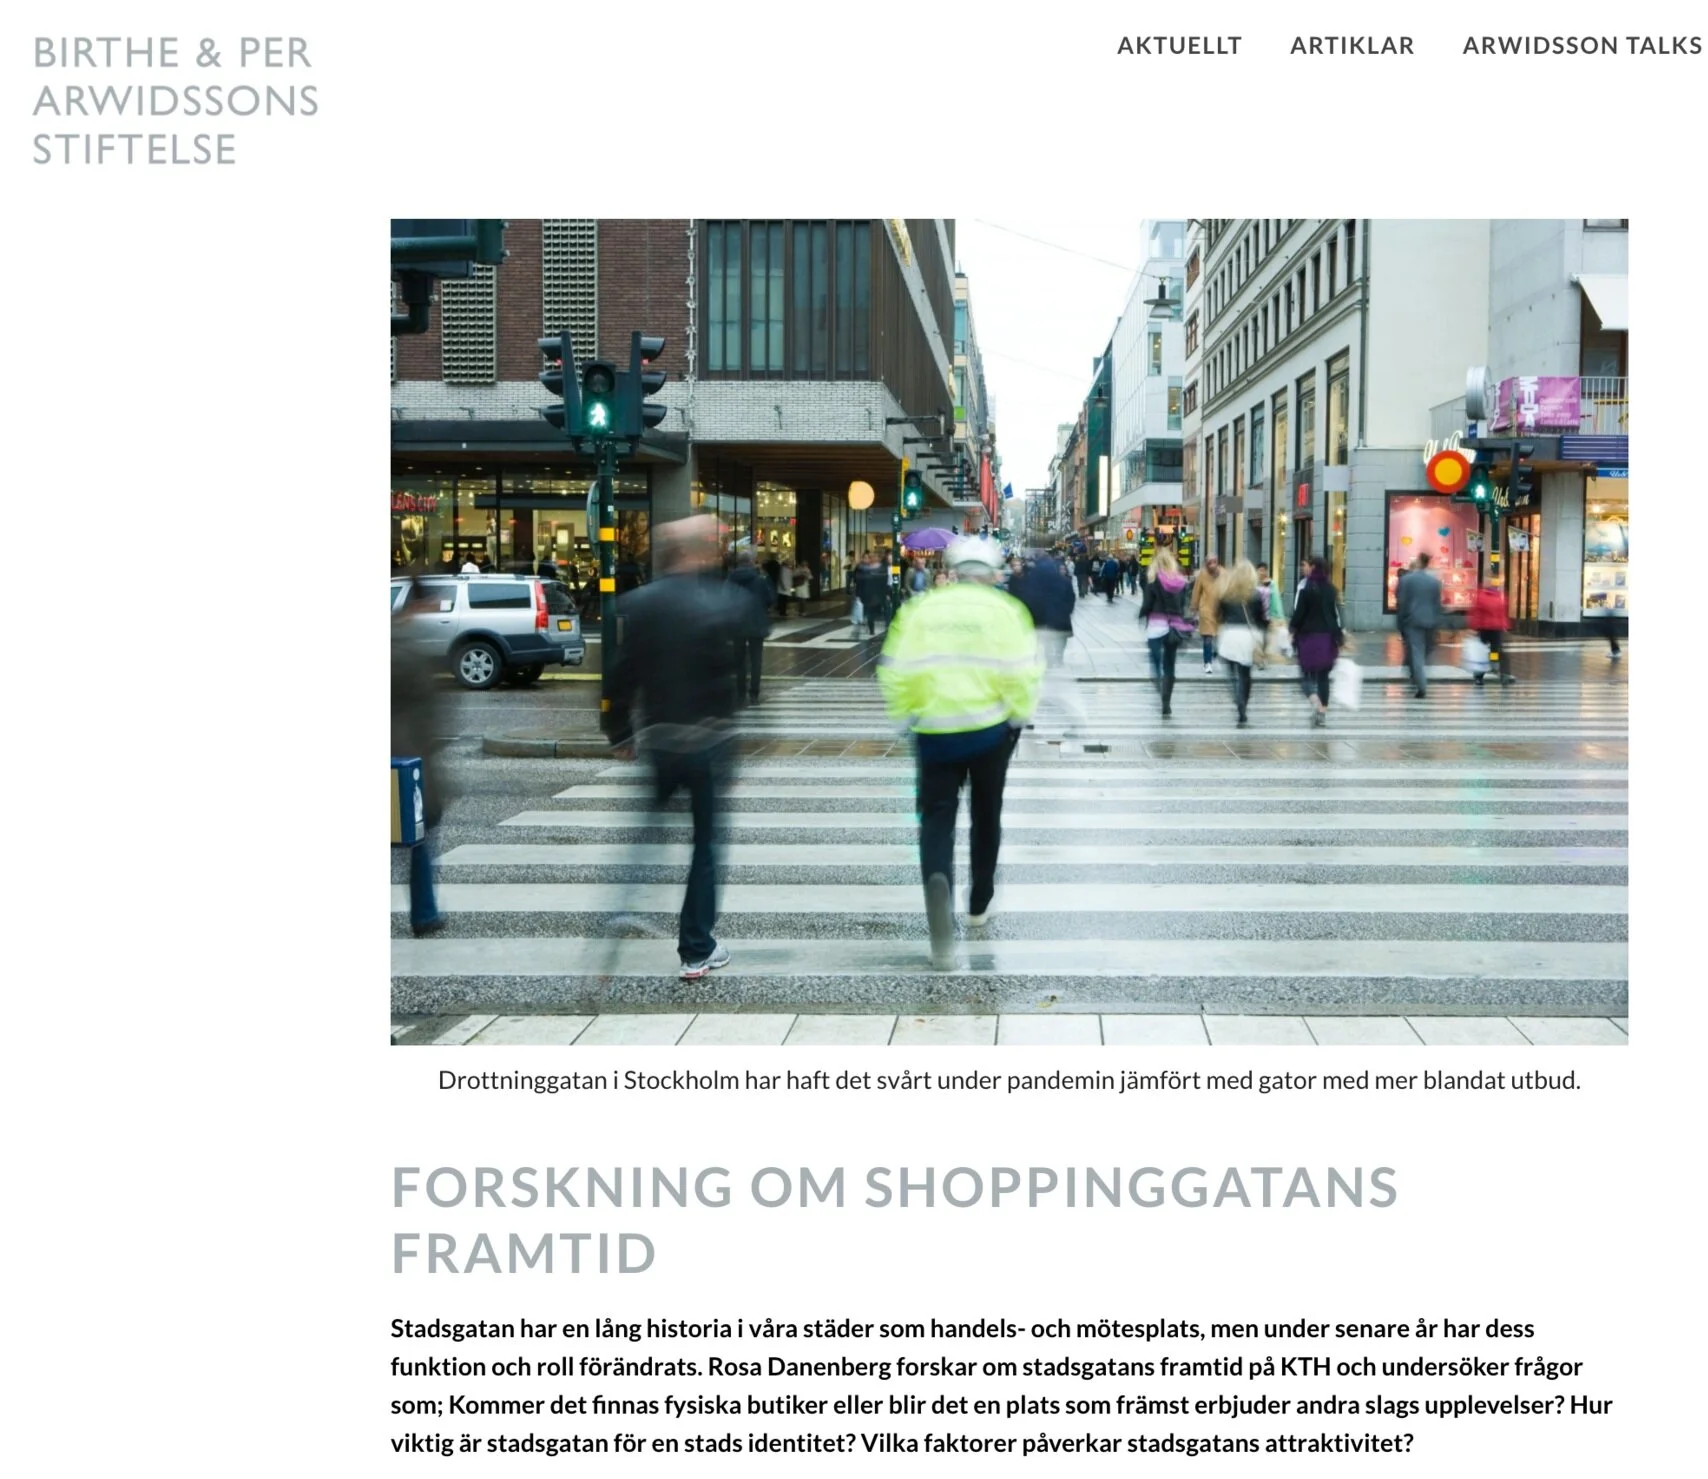Click the photo caption about Drottninggatan
The image size is (1708, 1479).
[x=1009, y=1081]
